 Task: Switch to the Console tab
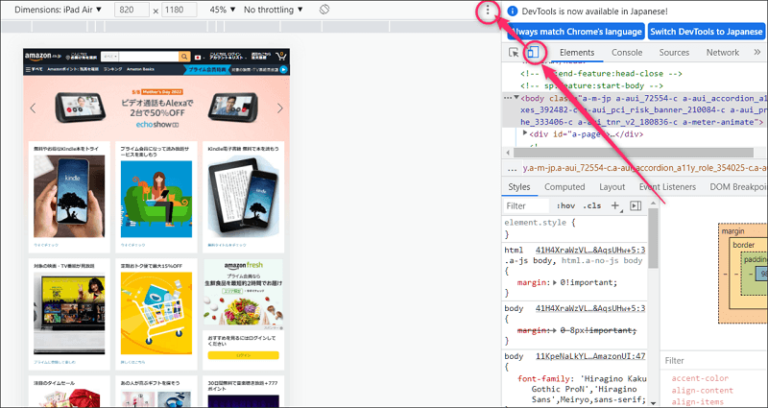pos(627,53)
